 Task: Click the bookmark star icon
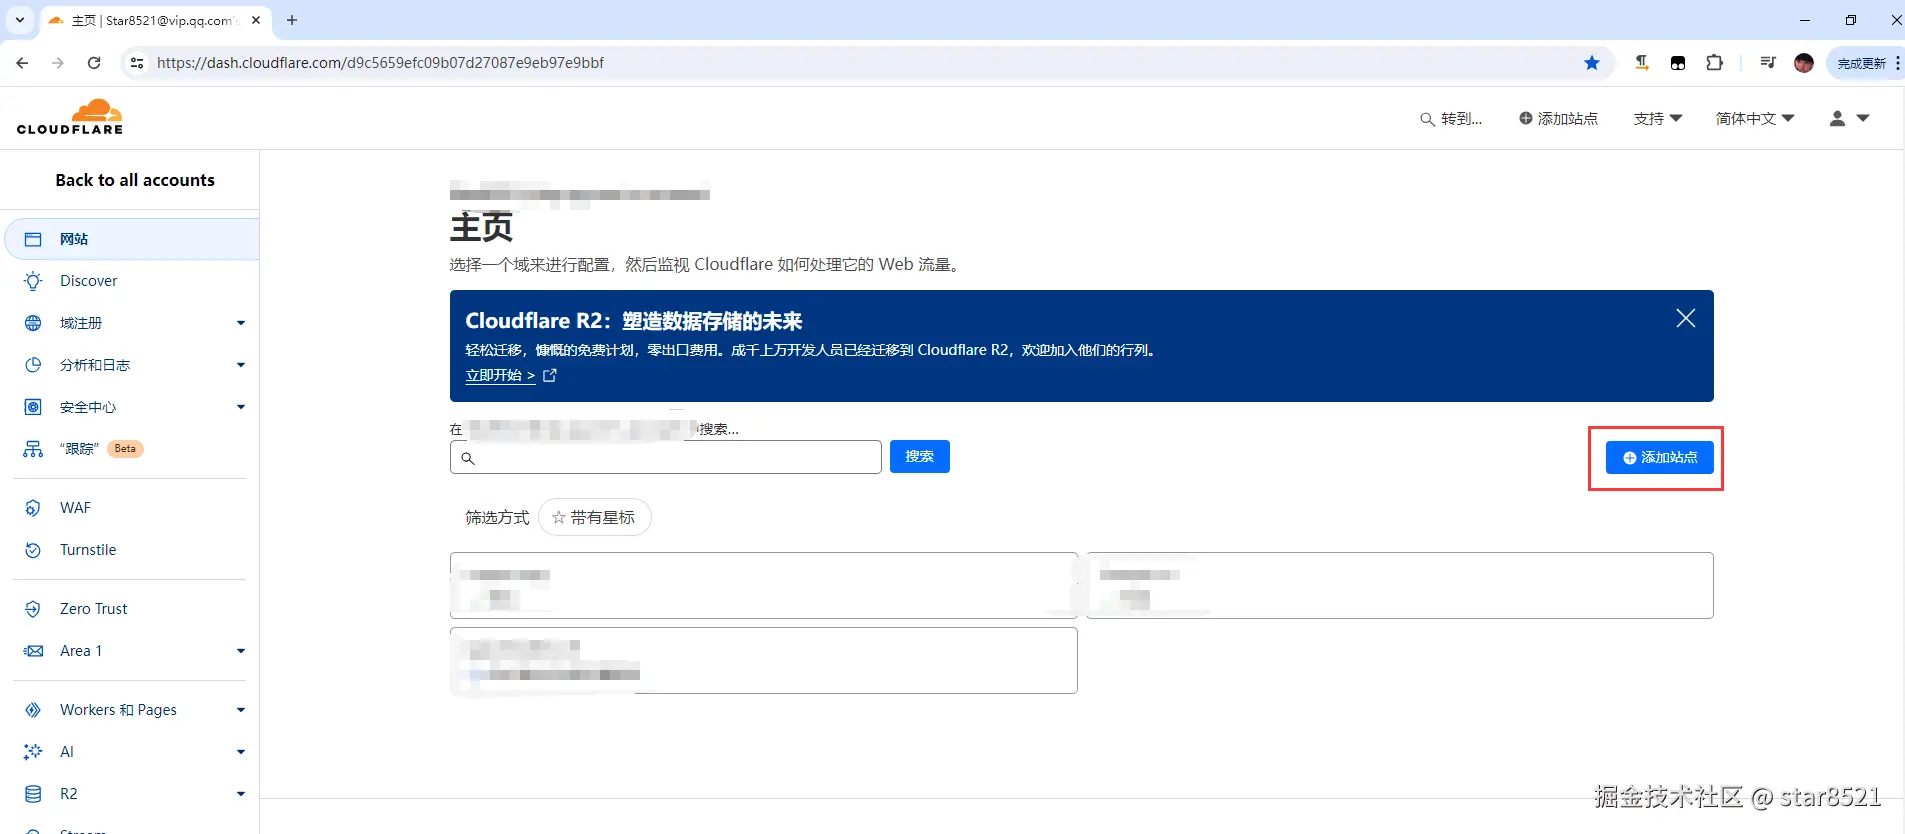1592,62
